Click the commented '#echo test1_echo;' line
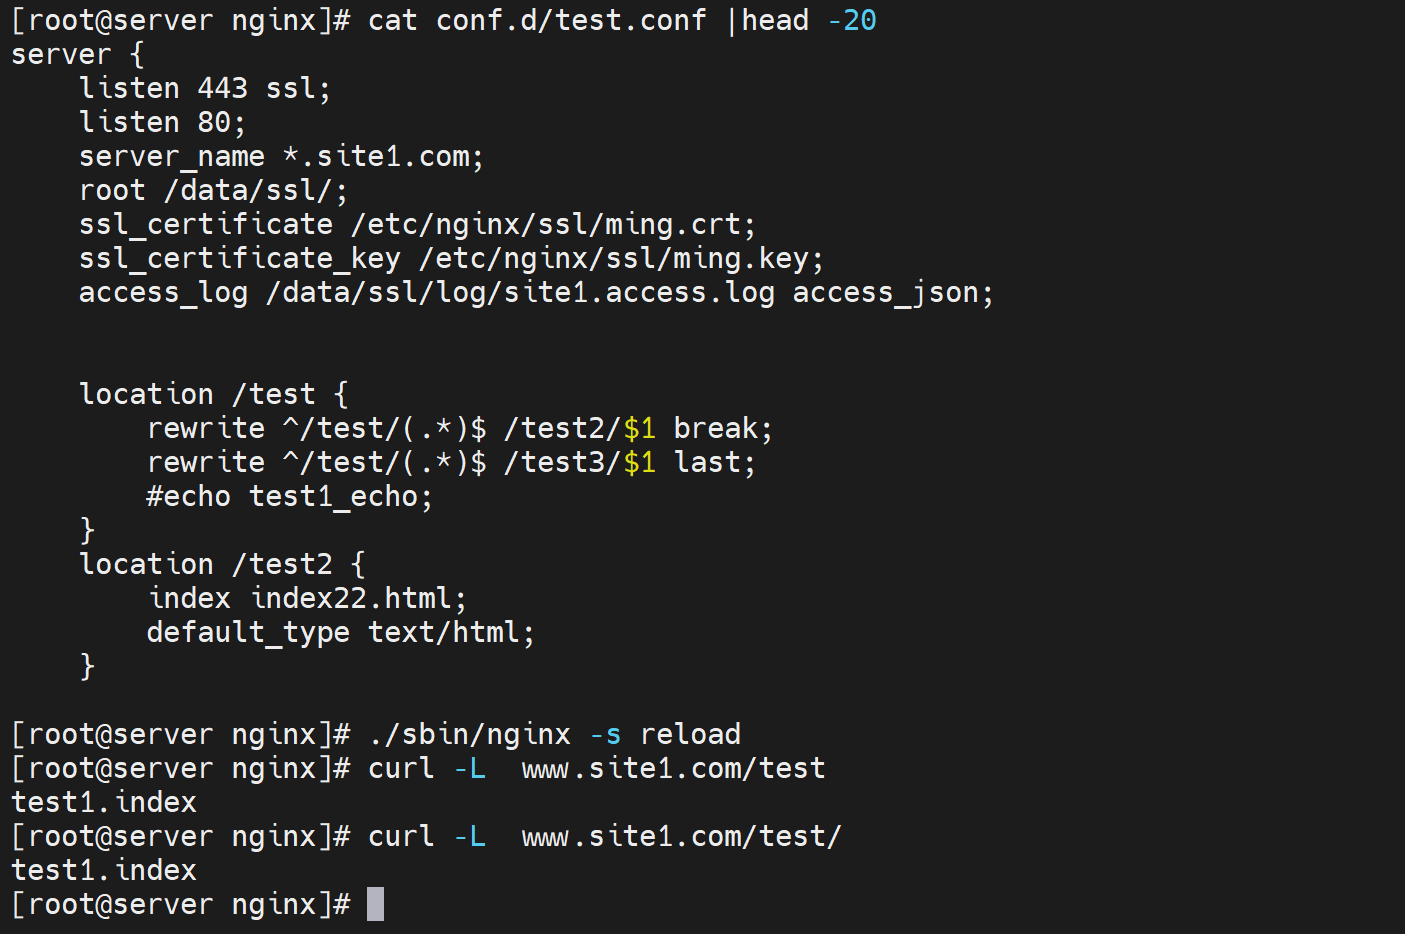 [x=289, y=496]
